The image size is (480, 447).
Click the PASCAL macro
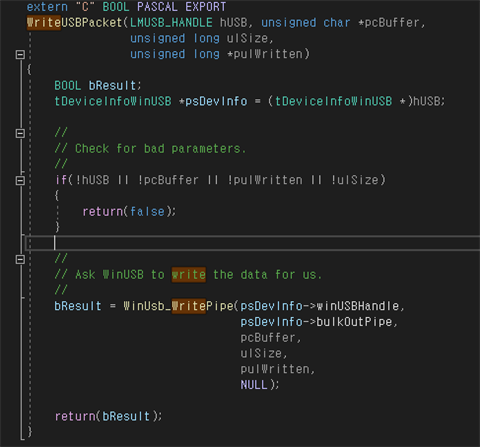pos(157,7)
